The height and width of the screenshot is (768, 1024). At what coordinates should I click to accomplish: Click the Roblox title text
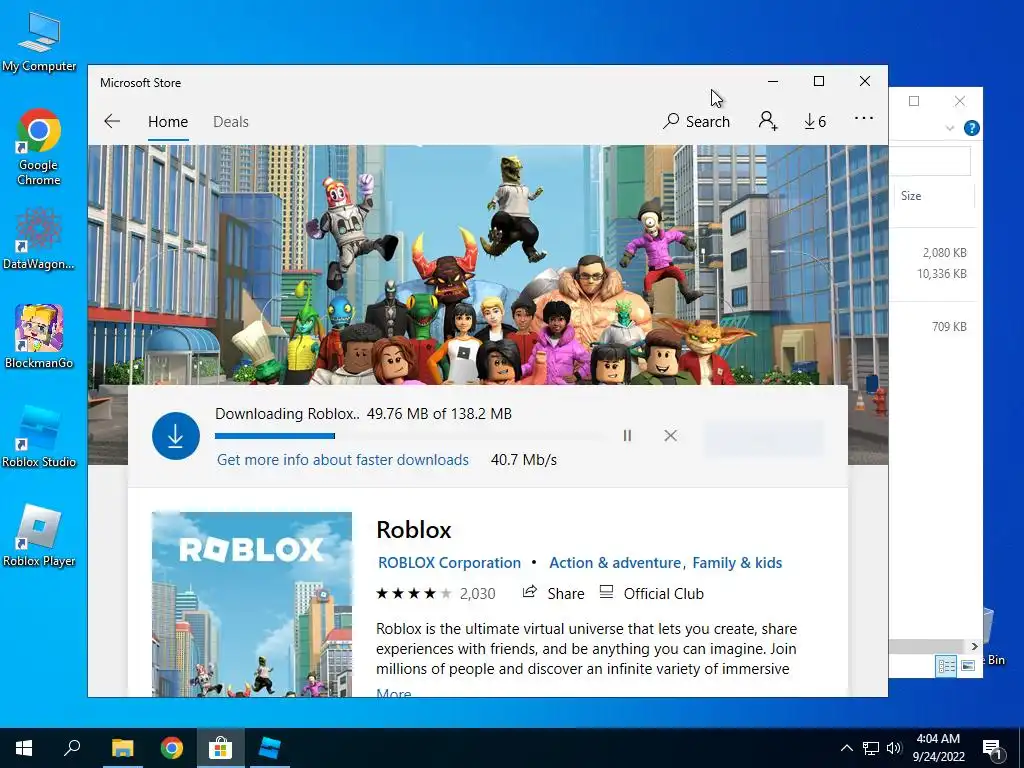[414, 530]
